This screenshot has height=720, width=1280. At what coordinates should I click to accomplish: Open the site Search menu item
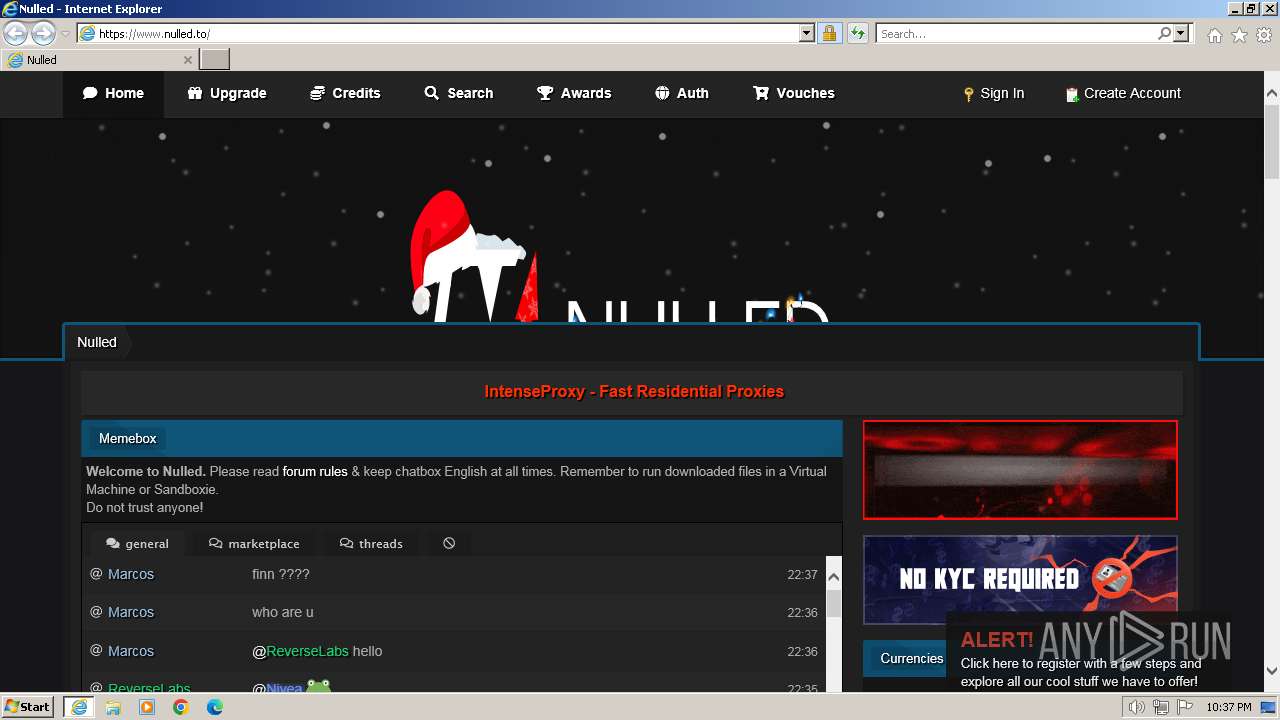(x=458, y=93)
